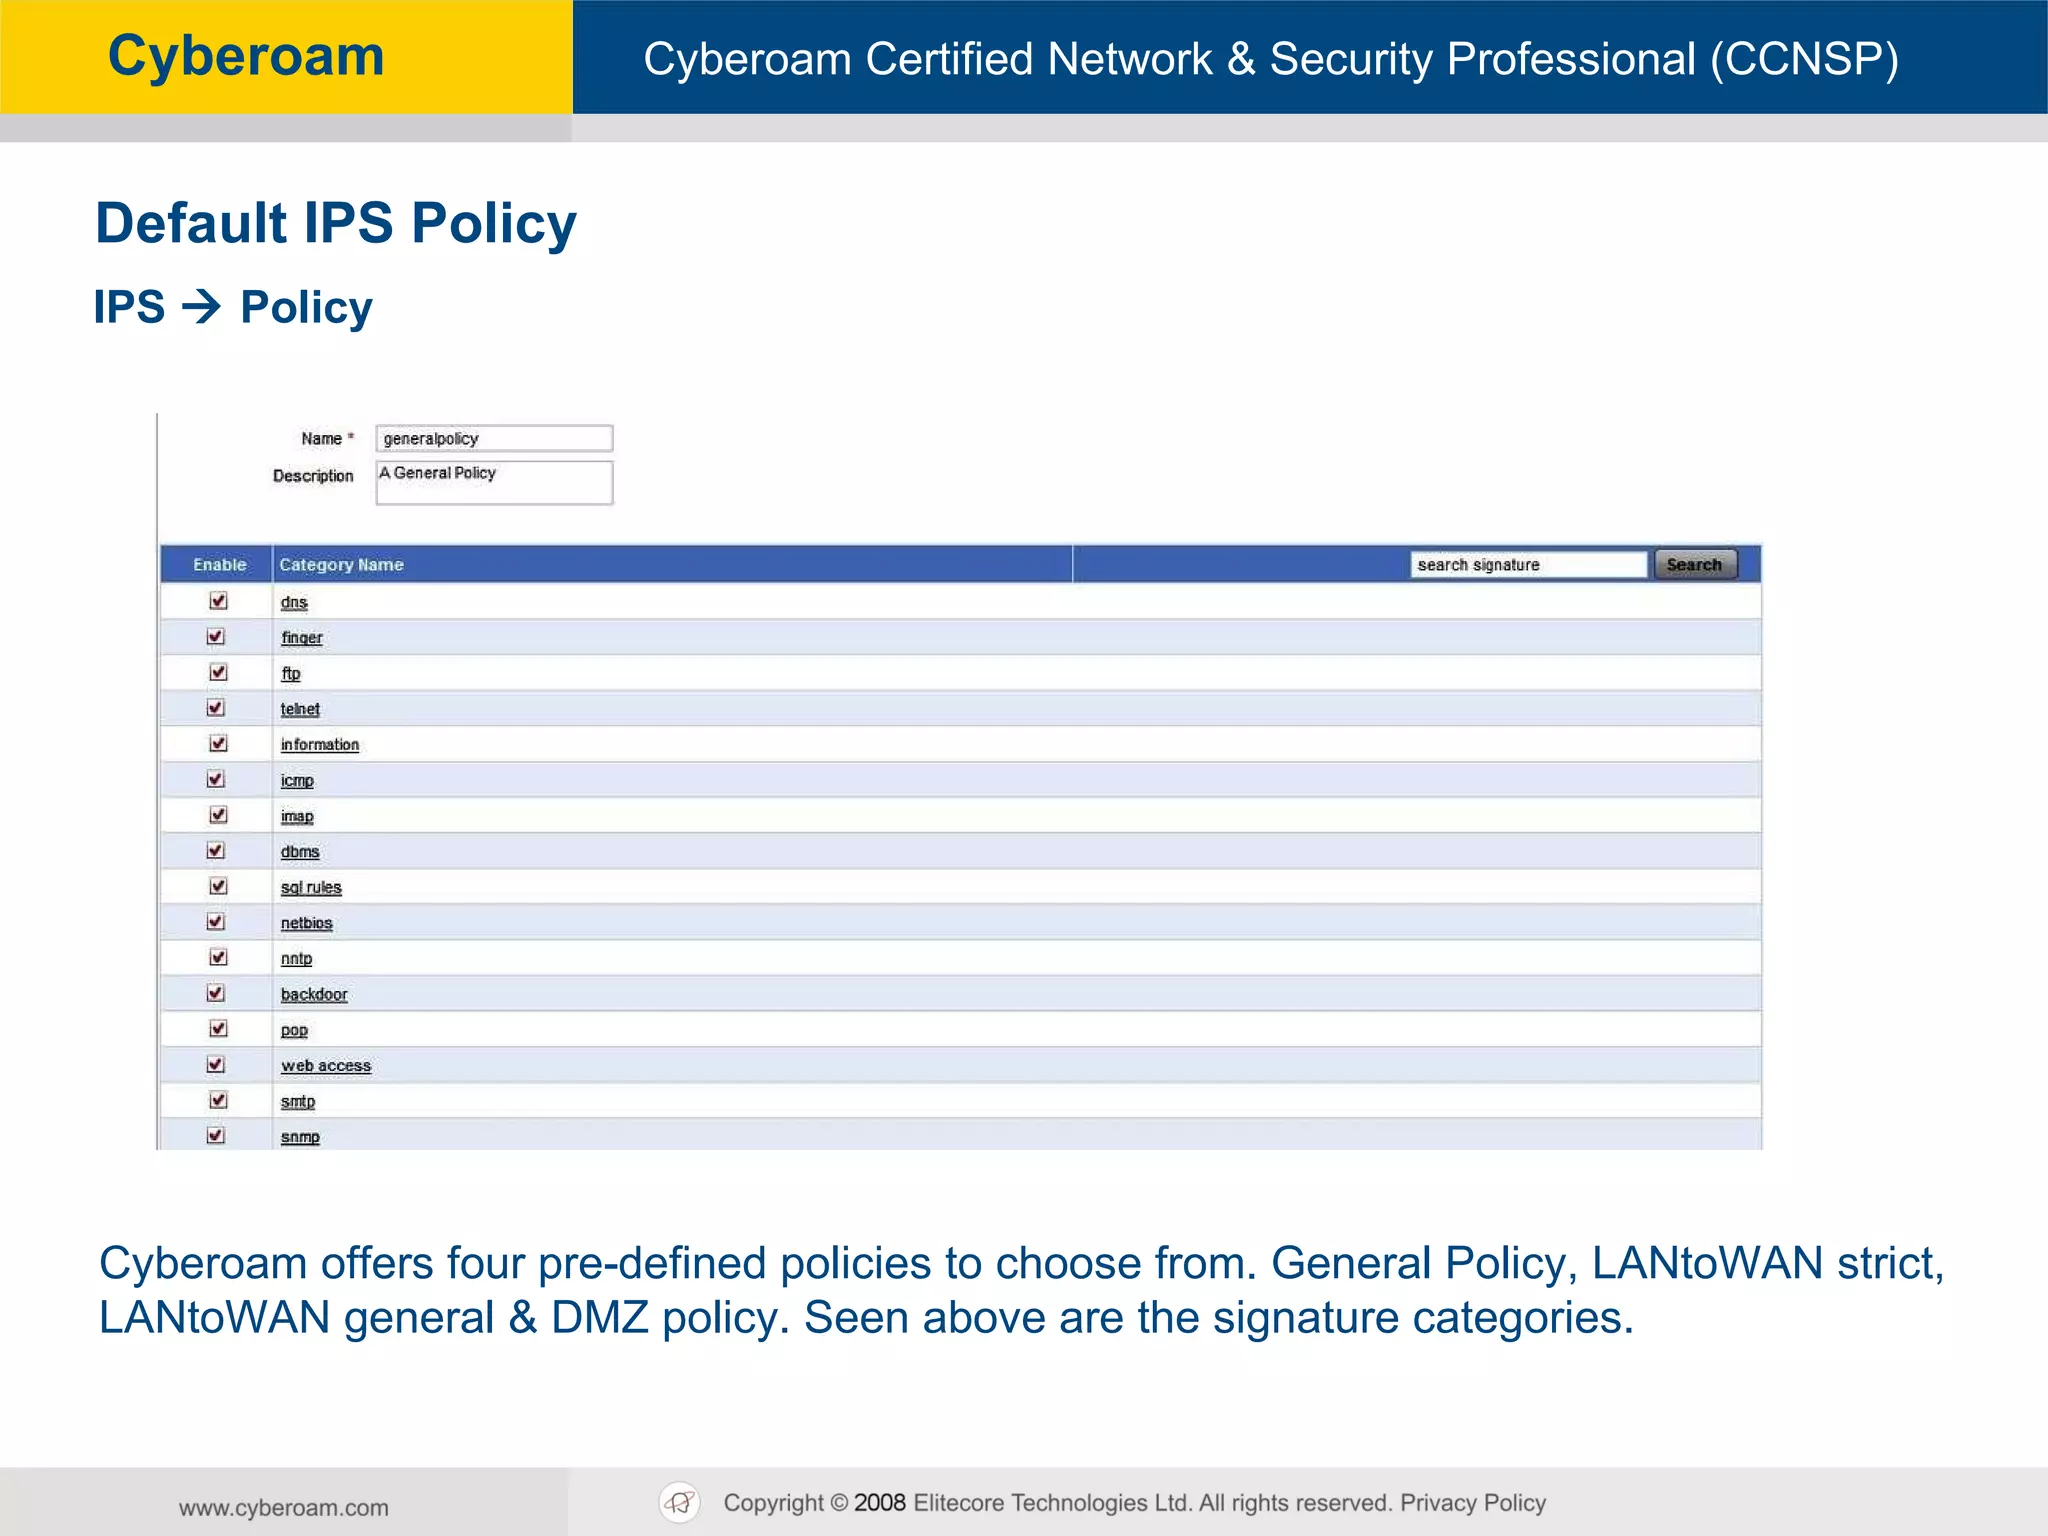The width and height of the screenshot is (2048, 1536).
Task: Open the icmp category link
Action: (x=297, y=781)
